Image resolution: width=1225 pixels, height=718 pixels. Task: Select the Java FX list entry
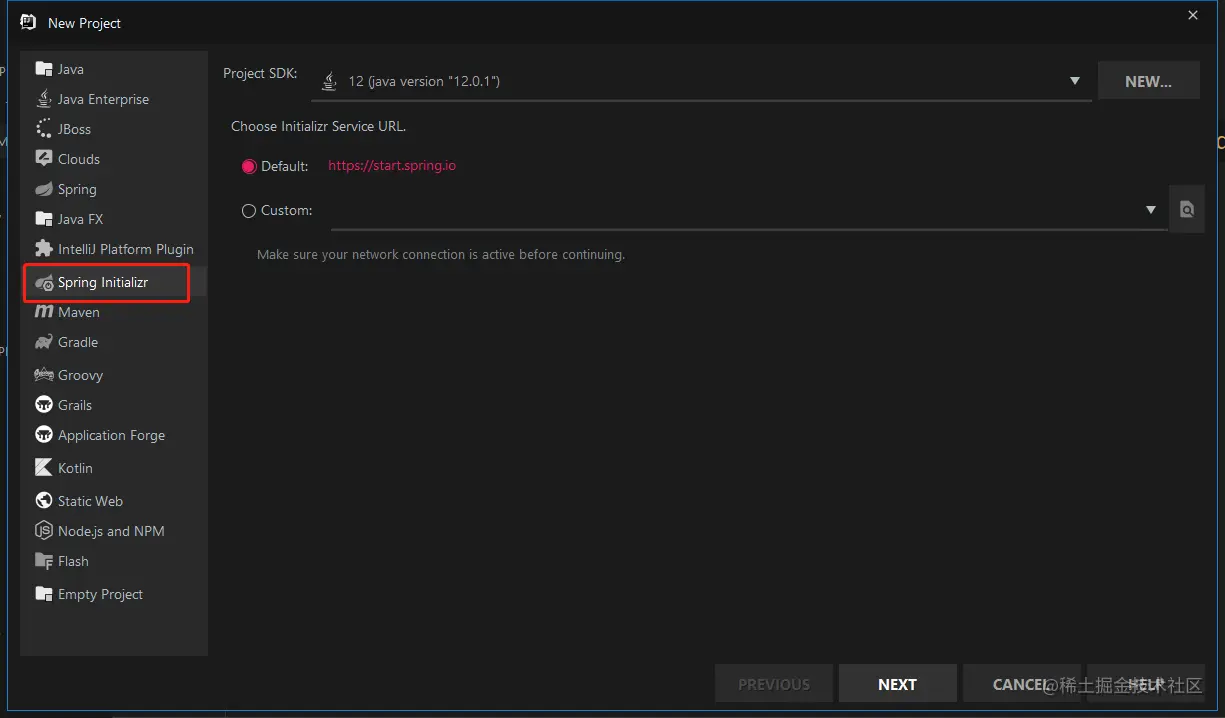click(114, 219)
